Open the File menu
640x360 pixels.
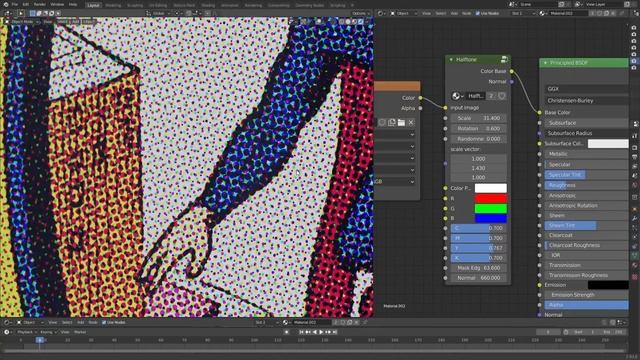[x=15, y=4]
